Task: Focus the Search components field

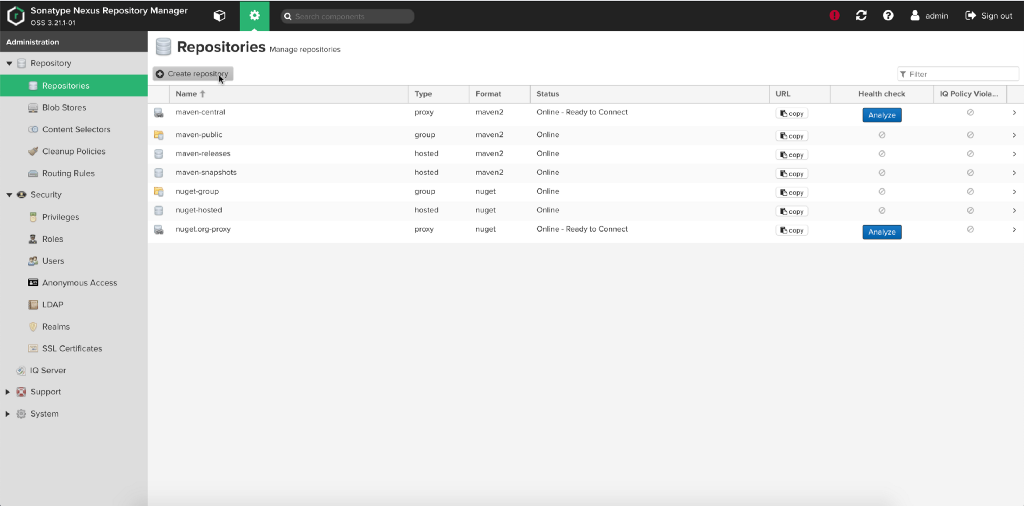Action: click(x=347, y=16)
